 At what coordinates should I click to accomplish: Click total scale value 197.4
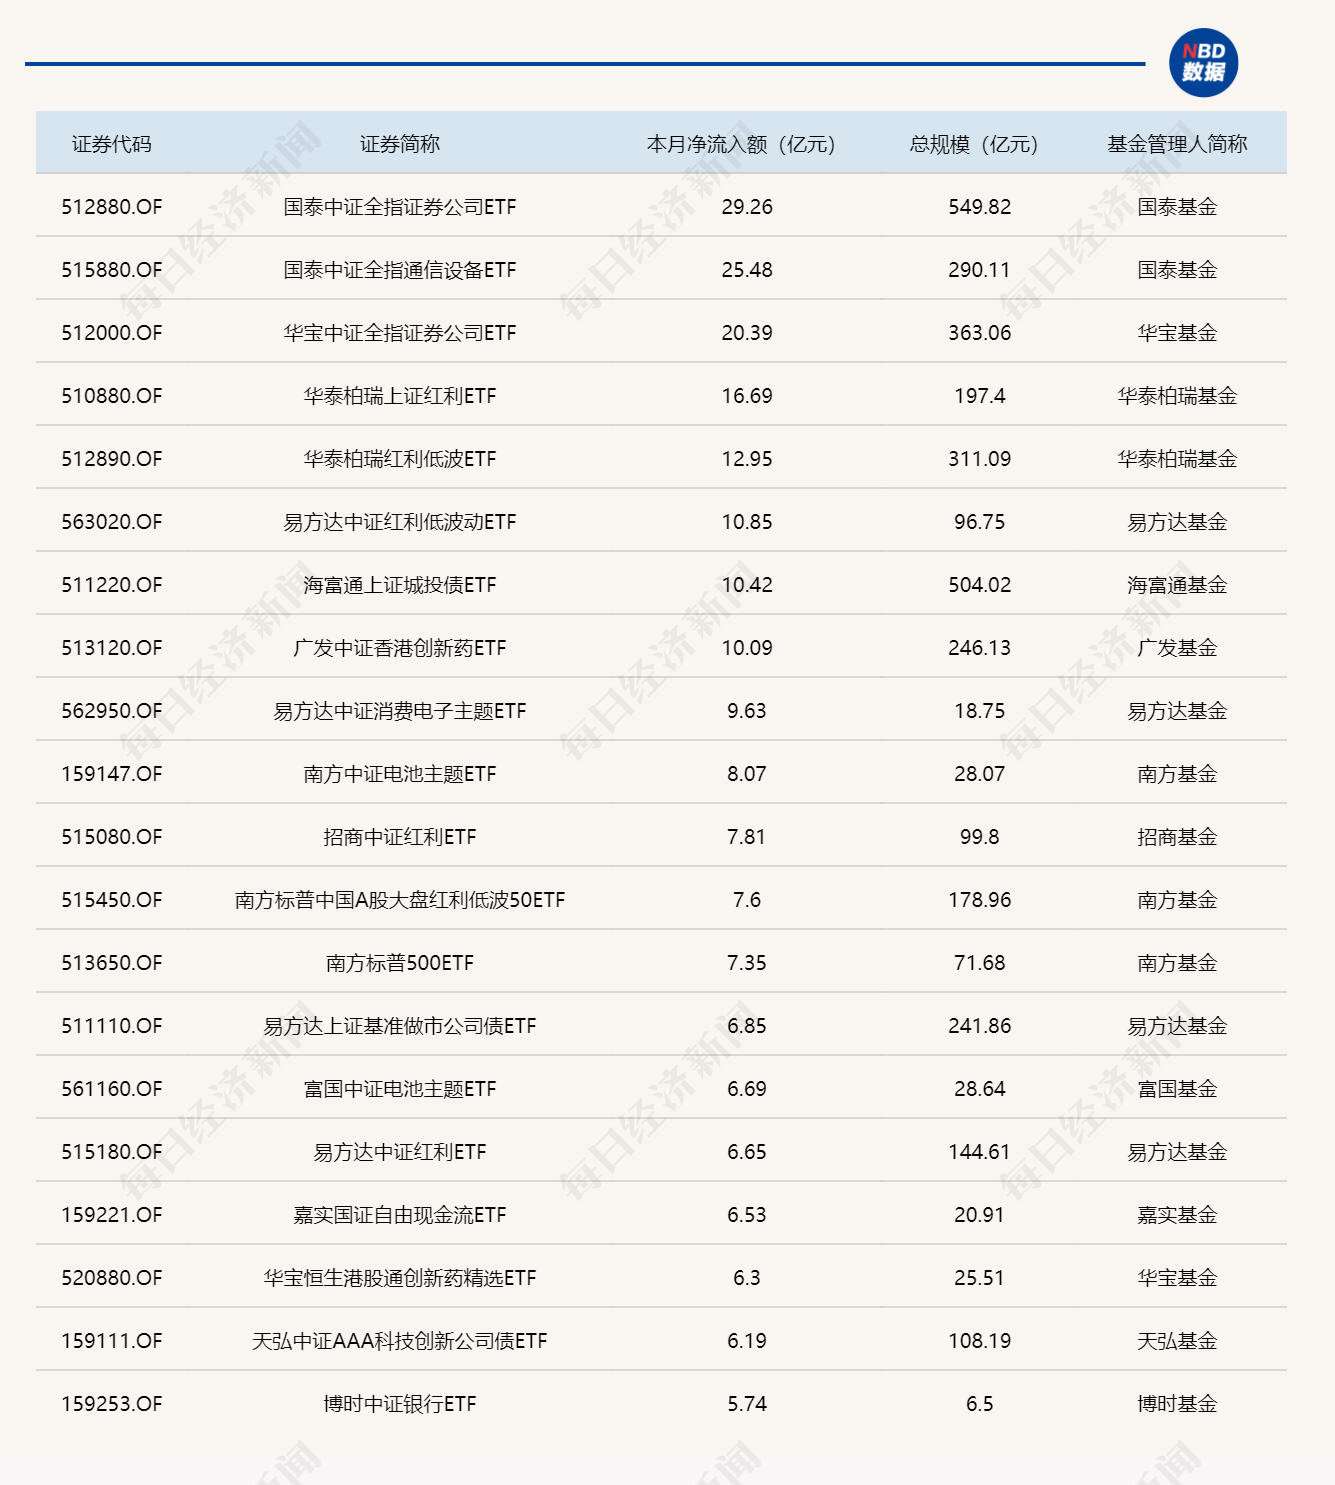[x=980, y=396]
